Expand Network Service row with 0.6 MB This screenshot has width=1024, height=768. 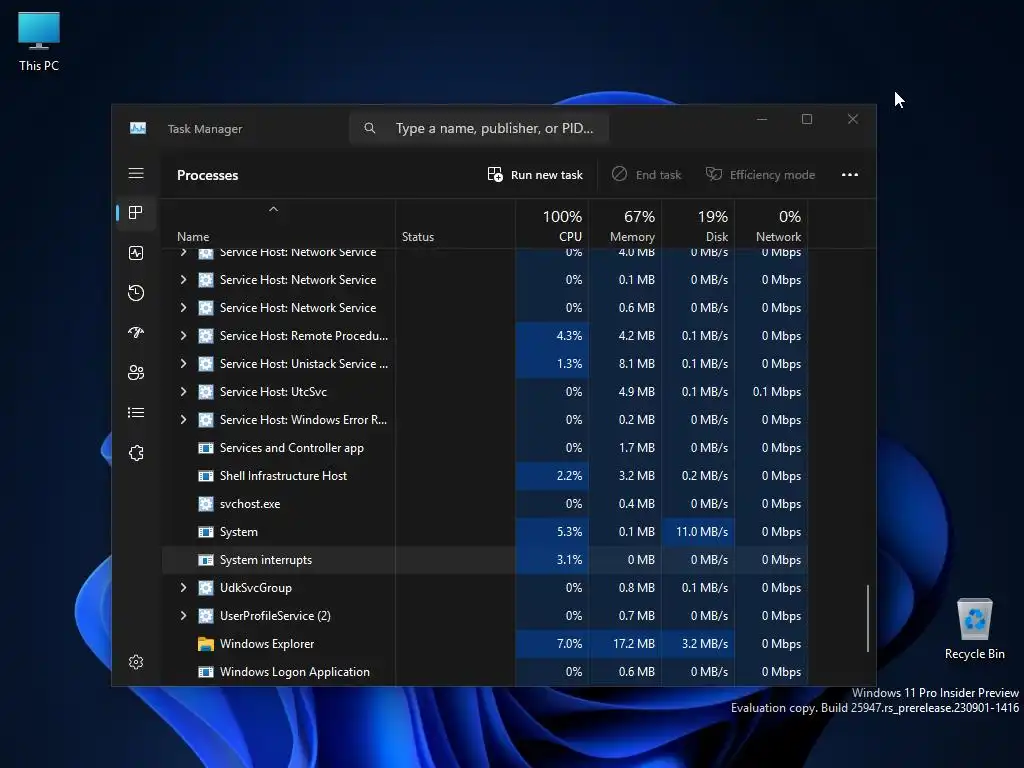point(184,308)
